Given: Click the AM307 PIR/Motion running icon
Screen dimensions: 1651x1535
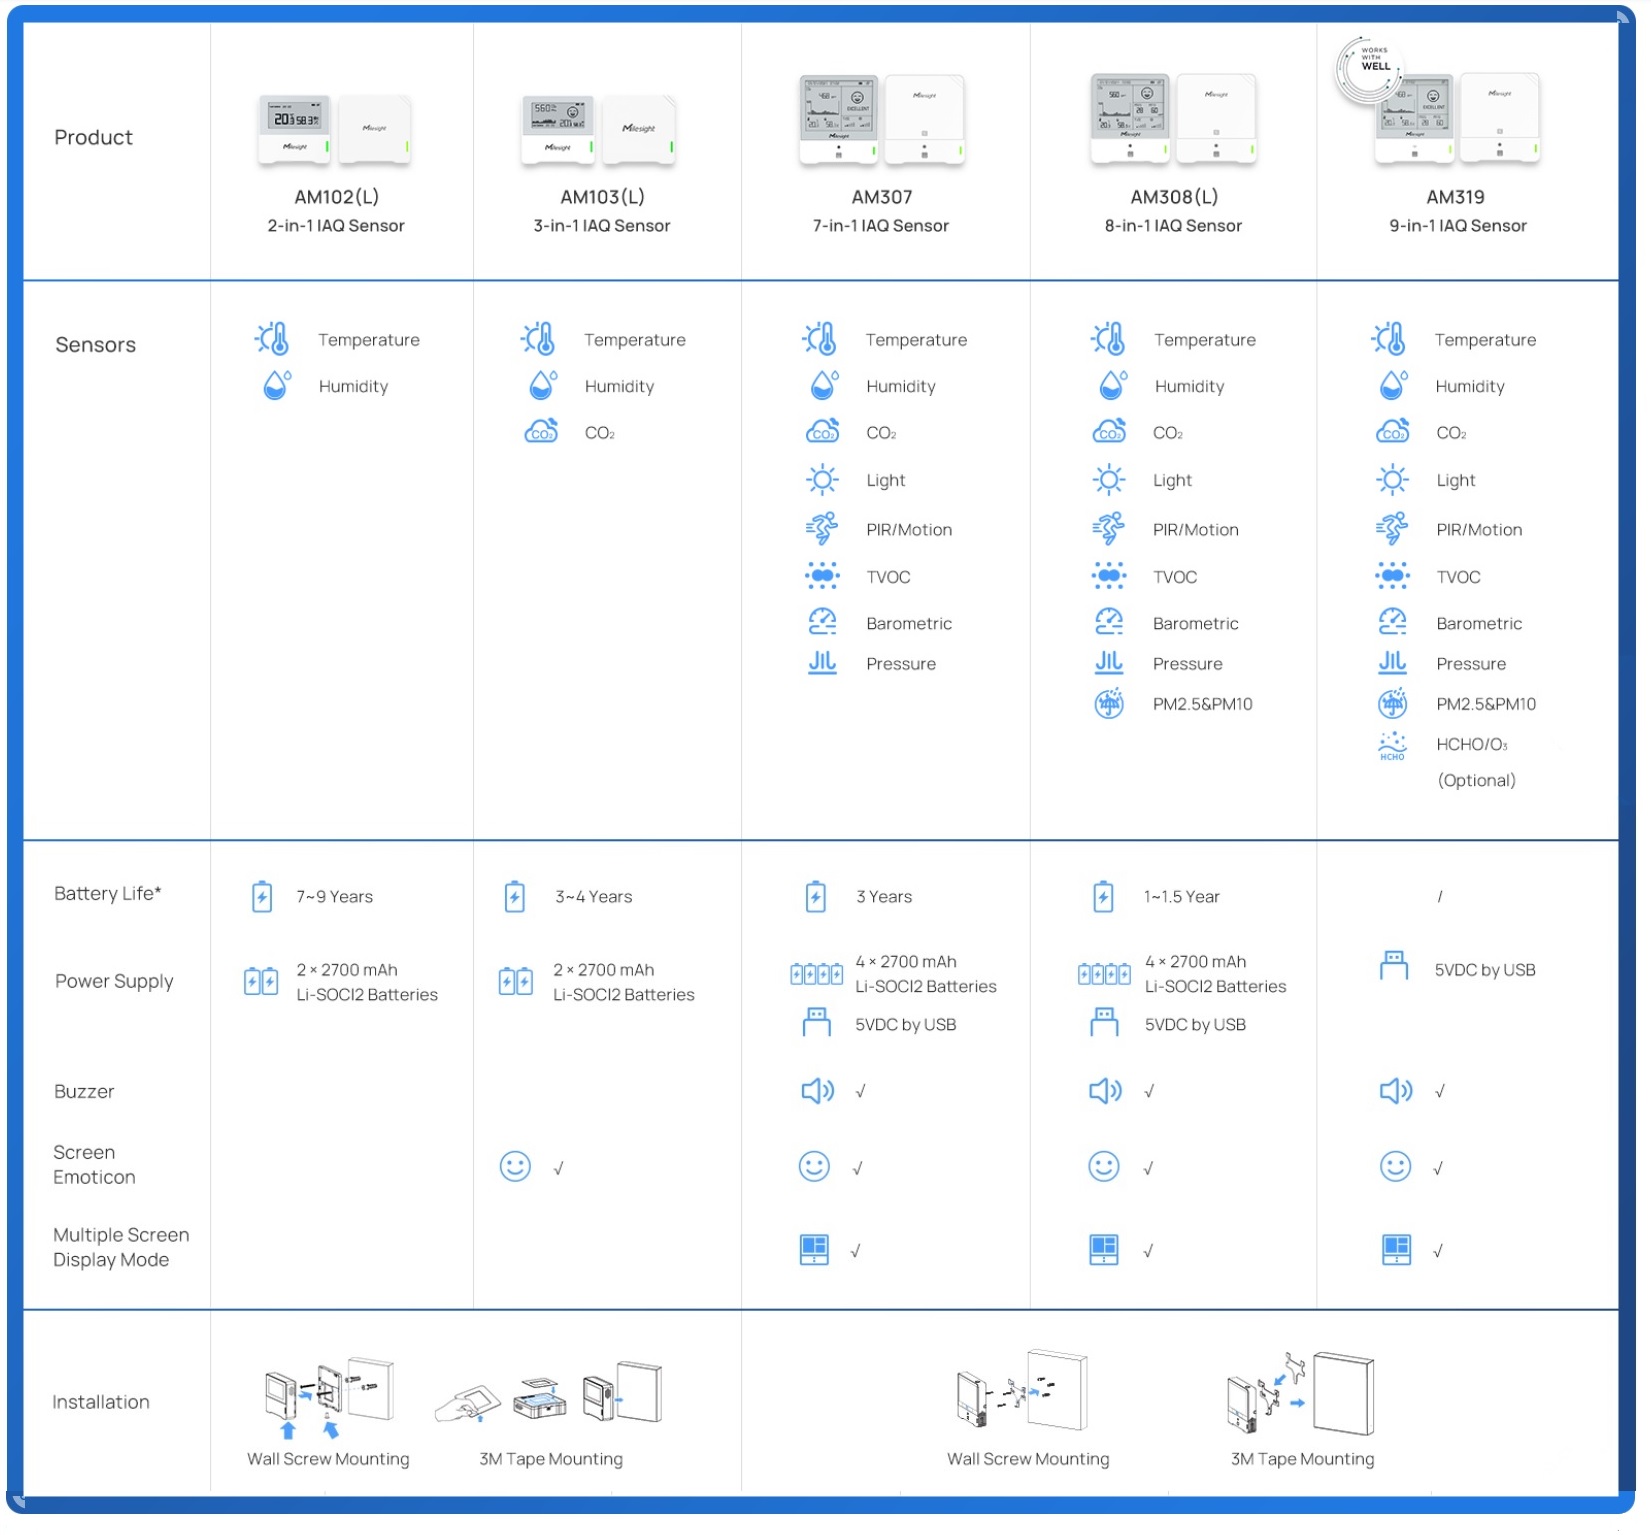Looking at the screenshot, I should [822, 528].
